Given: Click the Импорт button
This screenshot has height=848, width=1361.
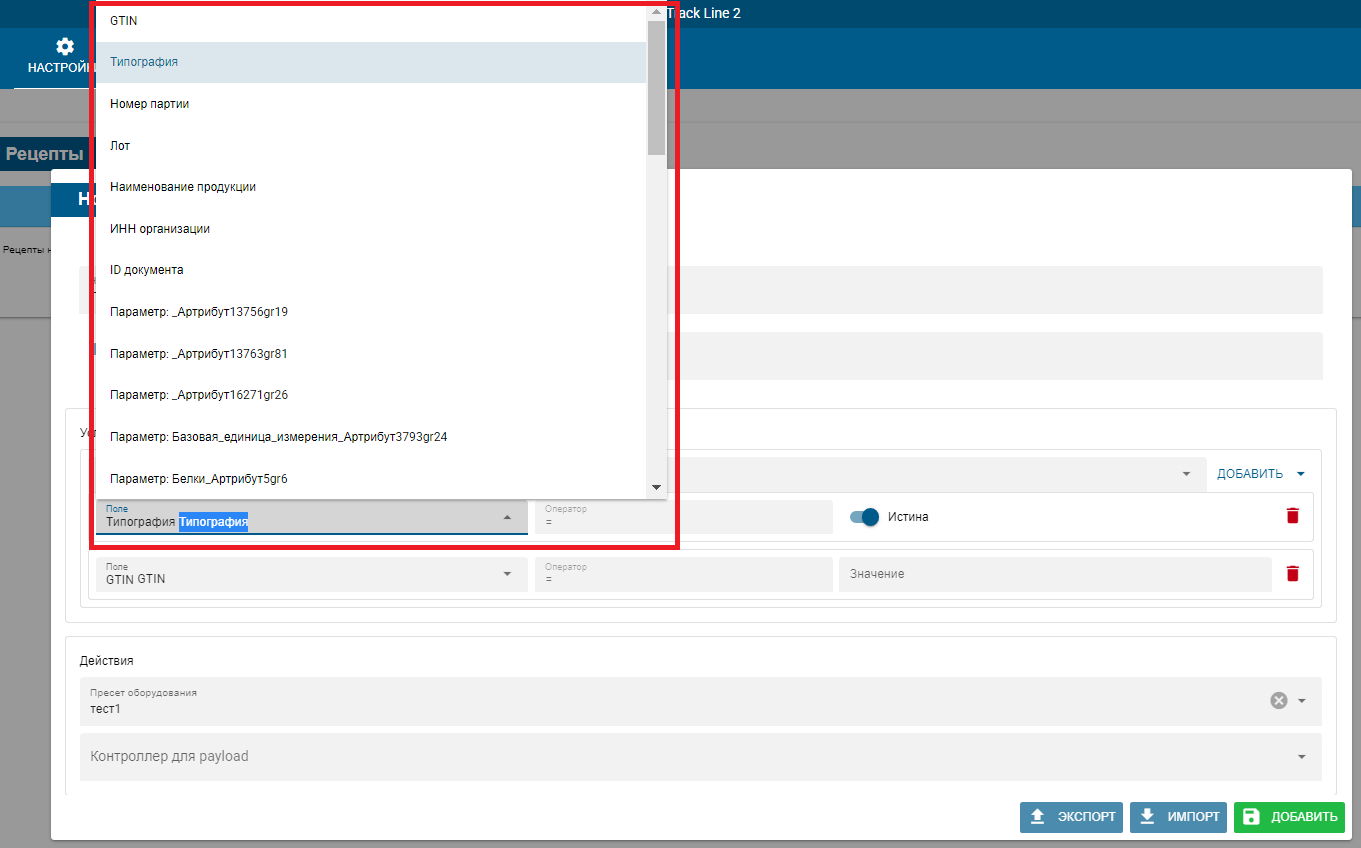Looking at the screenshot, I should pyautogui.click(x=1178, y=817).
